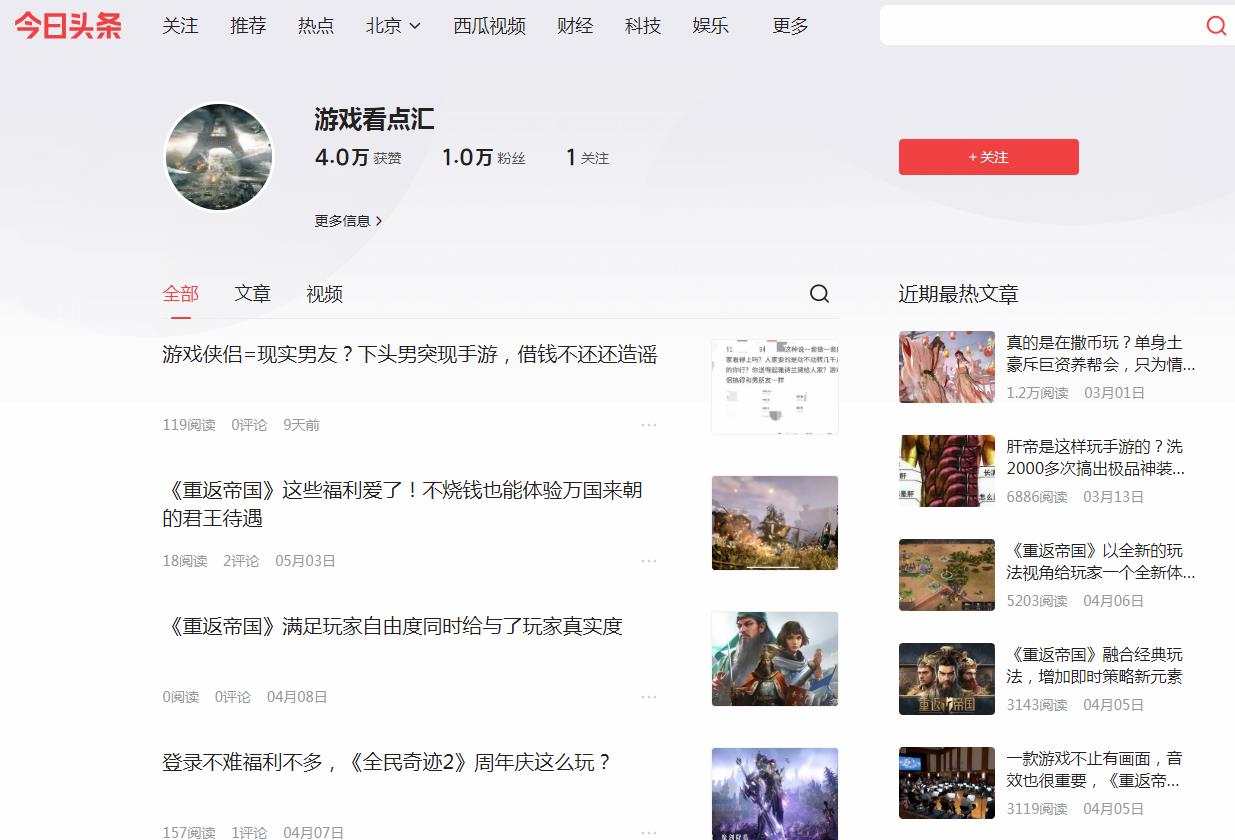This screenshot has width=1235, height=840.
Task: Open article 登录不难福利不多 全民奇迹2
Action: coord(387,763)
